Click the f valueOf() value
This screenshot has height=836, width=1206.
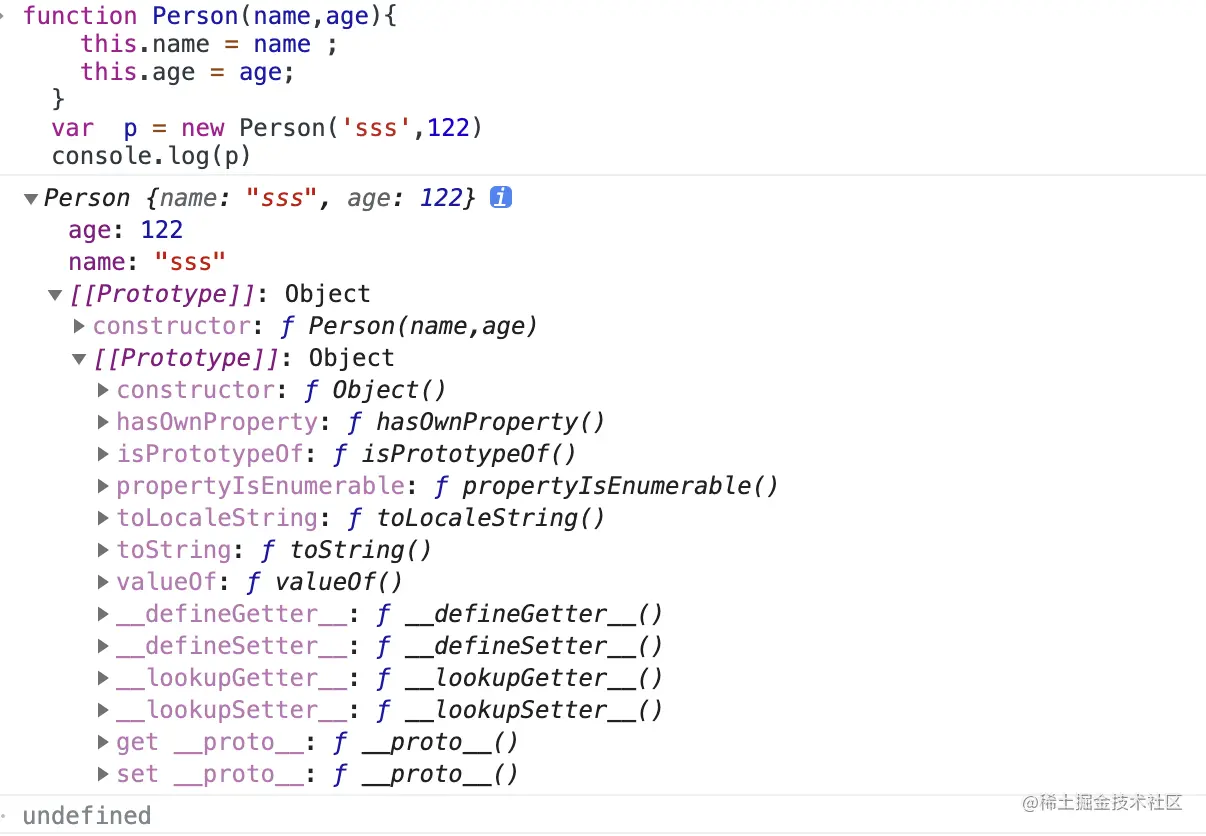pos(324,582)
